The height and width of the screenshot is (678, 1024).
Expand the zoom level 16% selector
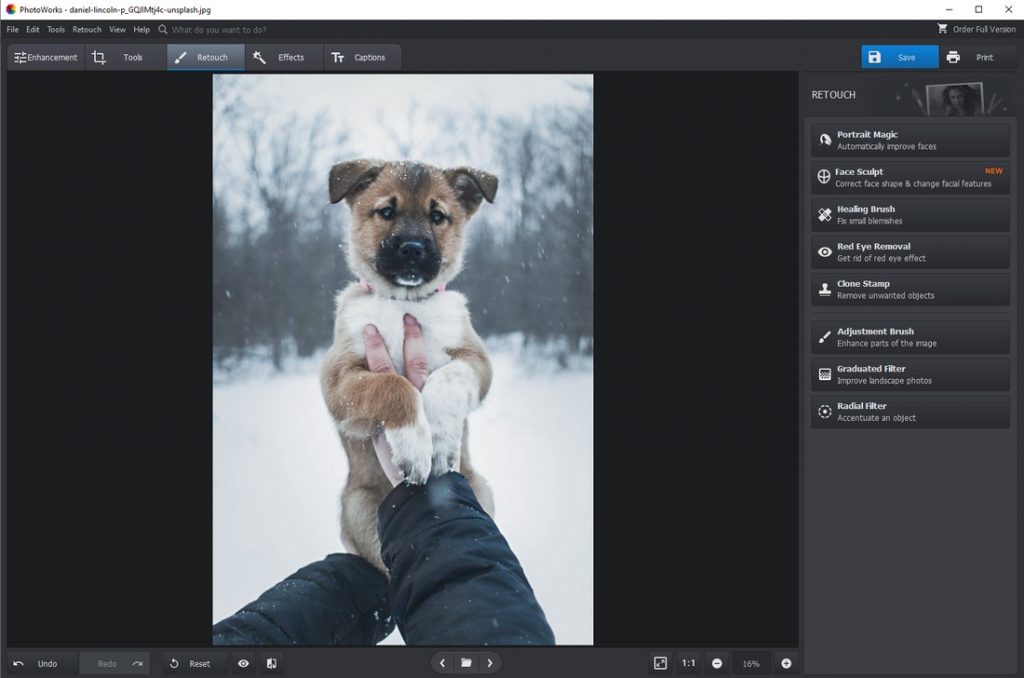pyautogui.click(x=750, y=663)
